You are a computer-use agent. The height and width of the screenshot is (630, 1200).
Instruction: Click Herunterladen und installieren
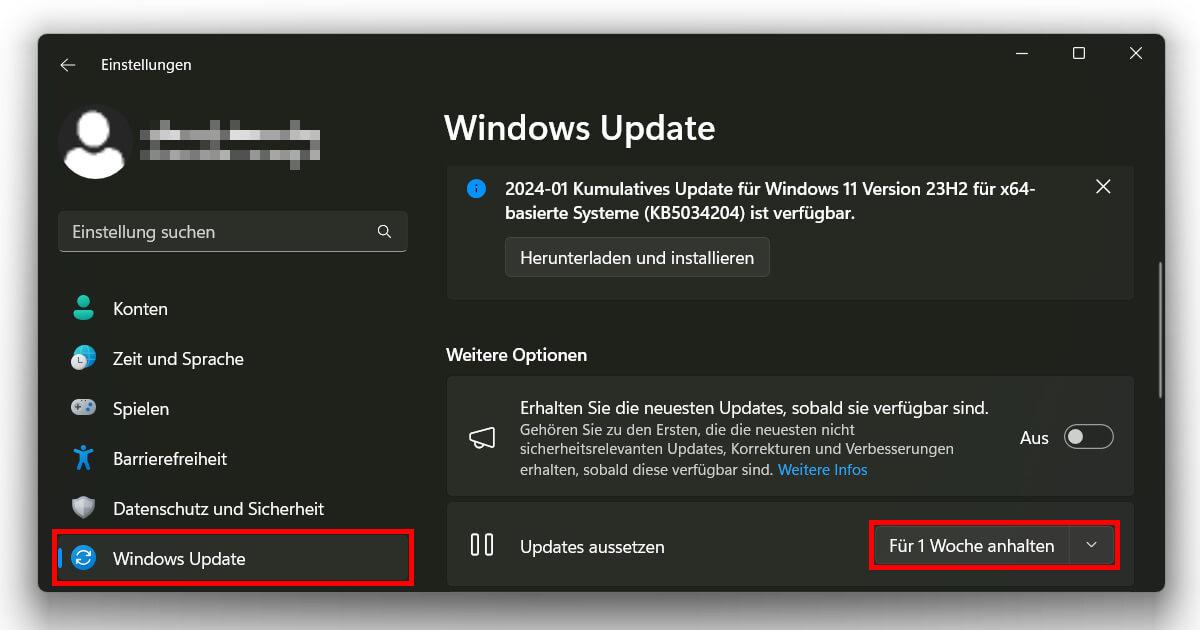637,257
